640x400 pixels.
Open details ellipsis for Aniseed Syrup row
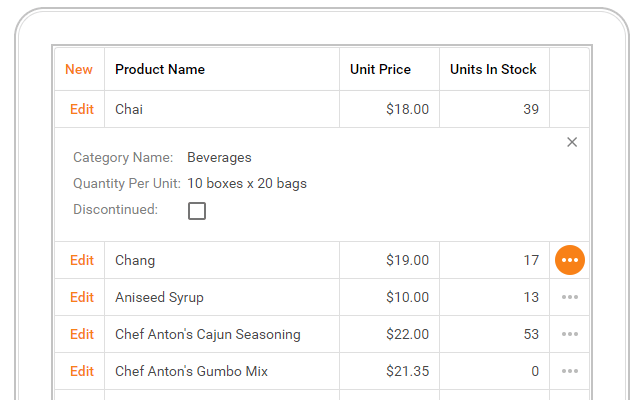point(570,297)
